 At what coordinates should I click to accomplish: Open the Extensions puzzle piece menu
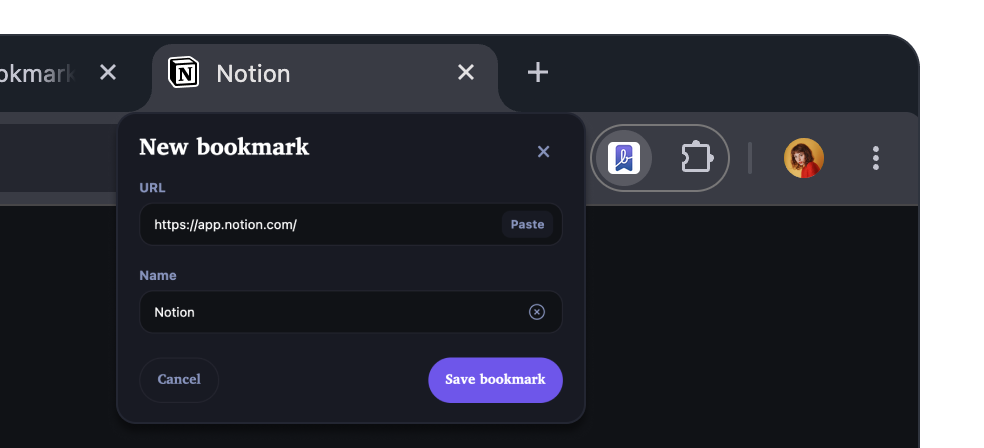[x=697, y=158]
